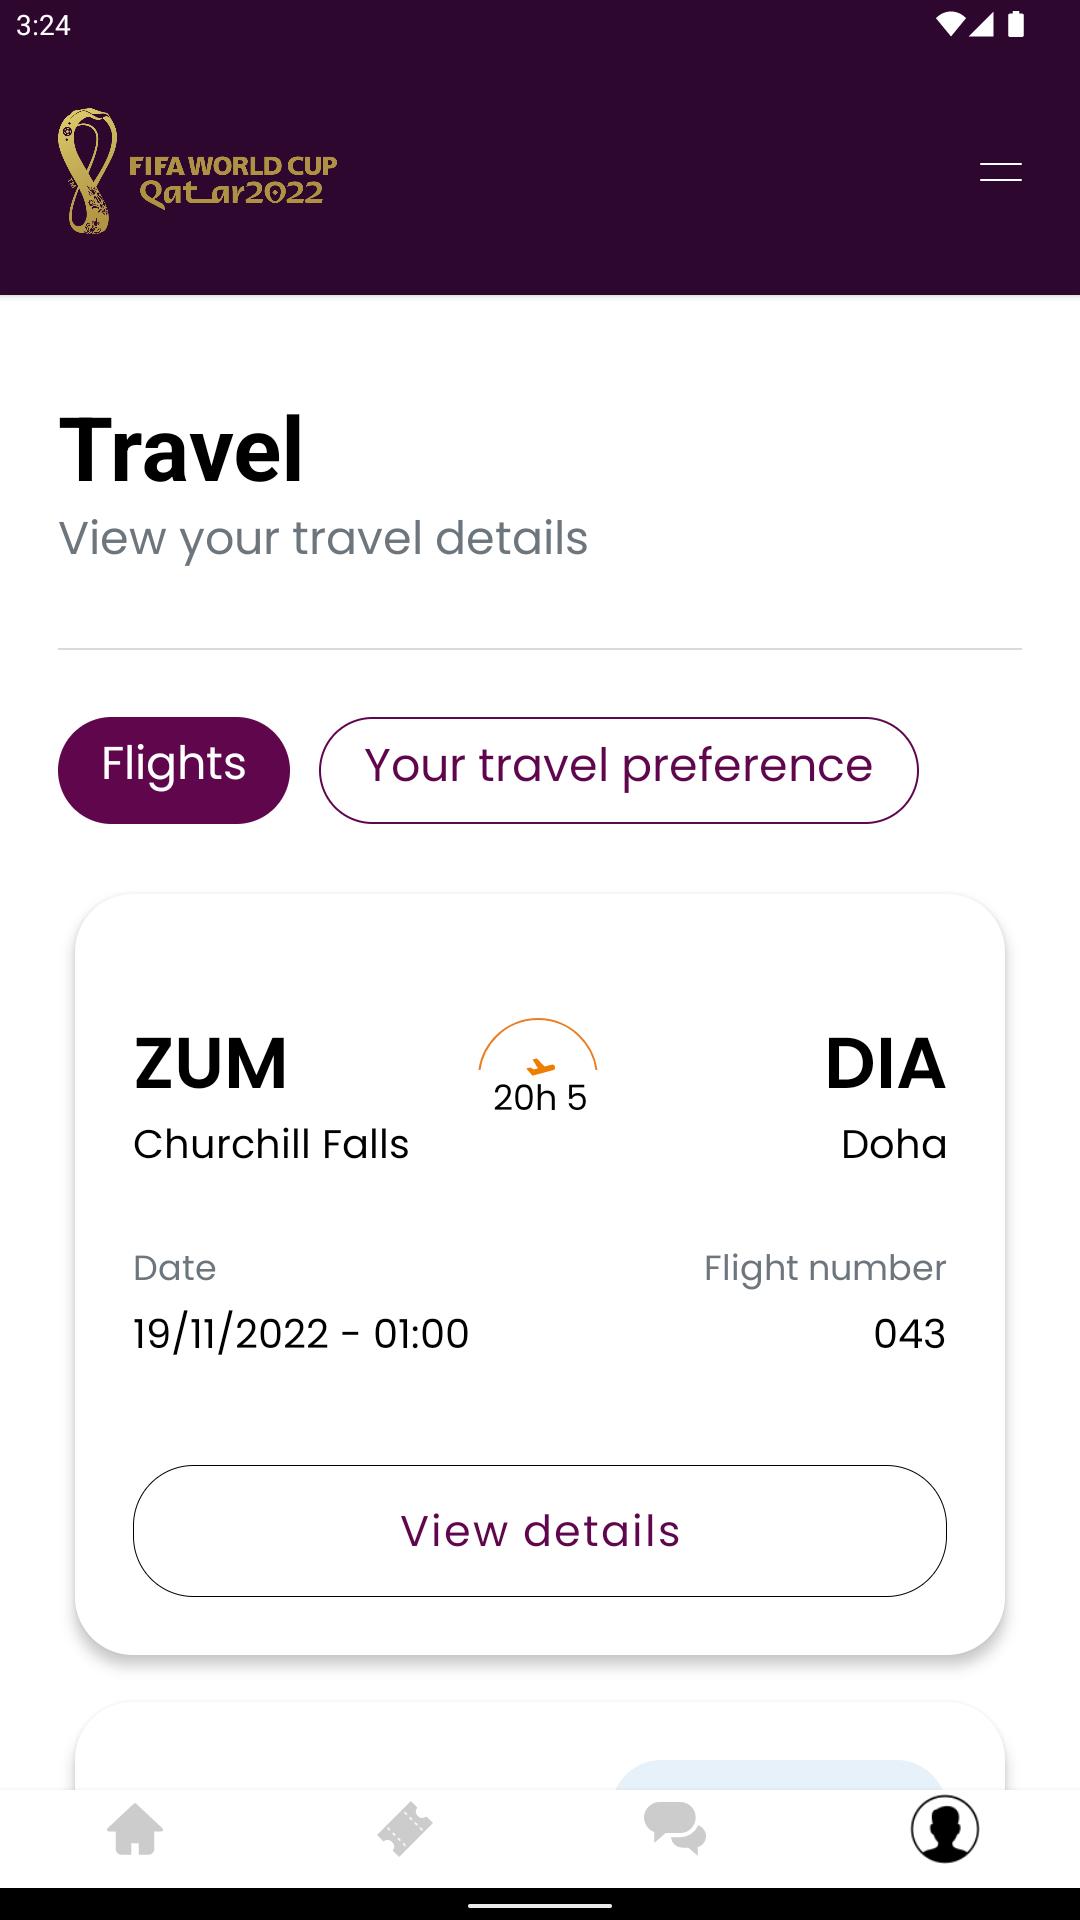The width and height of the screenshot is (1080, 1920).
Task: Tap the DIA arrival airport code
Action: point(886,1063)
